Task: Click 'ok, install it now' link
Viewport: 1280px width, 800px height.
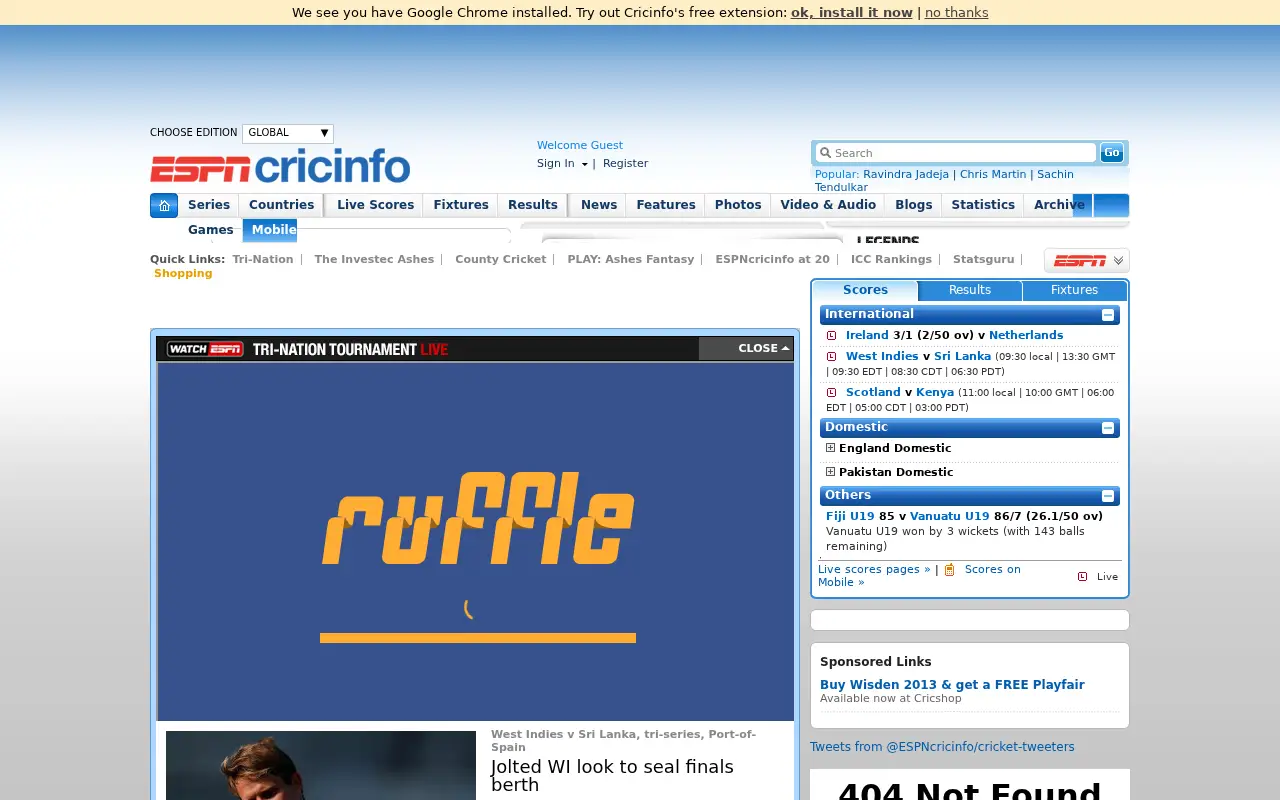Action: pos(852,13)
